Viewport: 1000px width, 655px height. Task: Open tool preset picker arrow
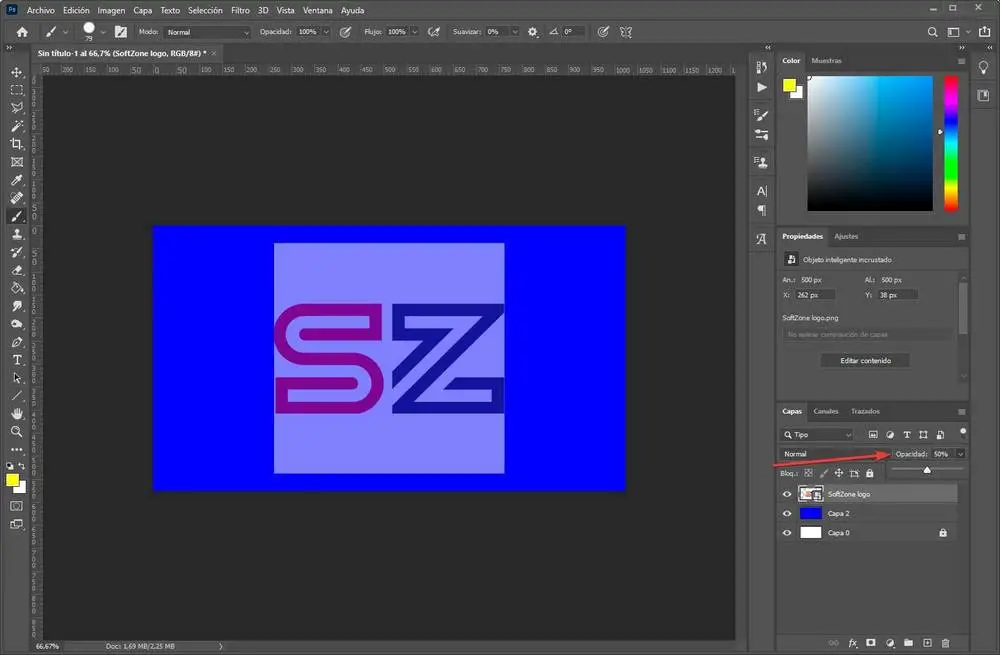[65, 33]
